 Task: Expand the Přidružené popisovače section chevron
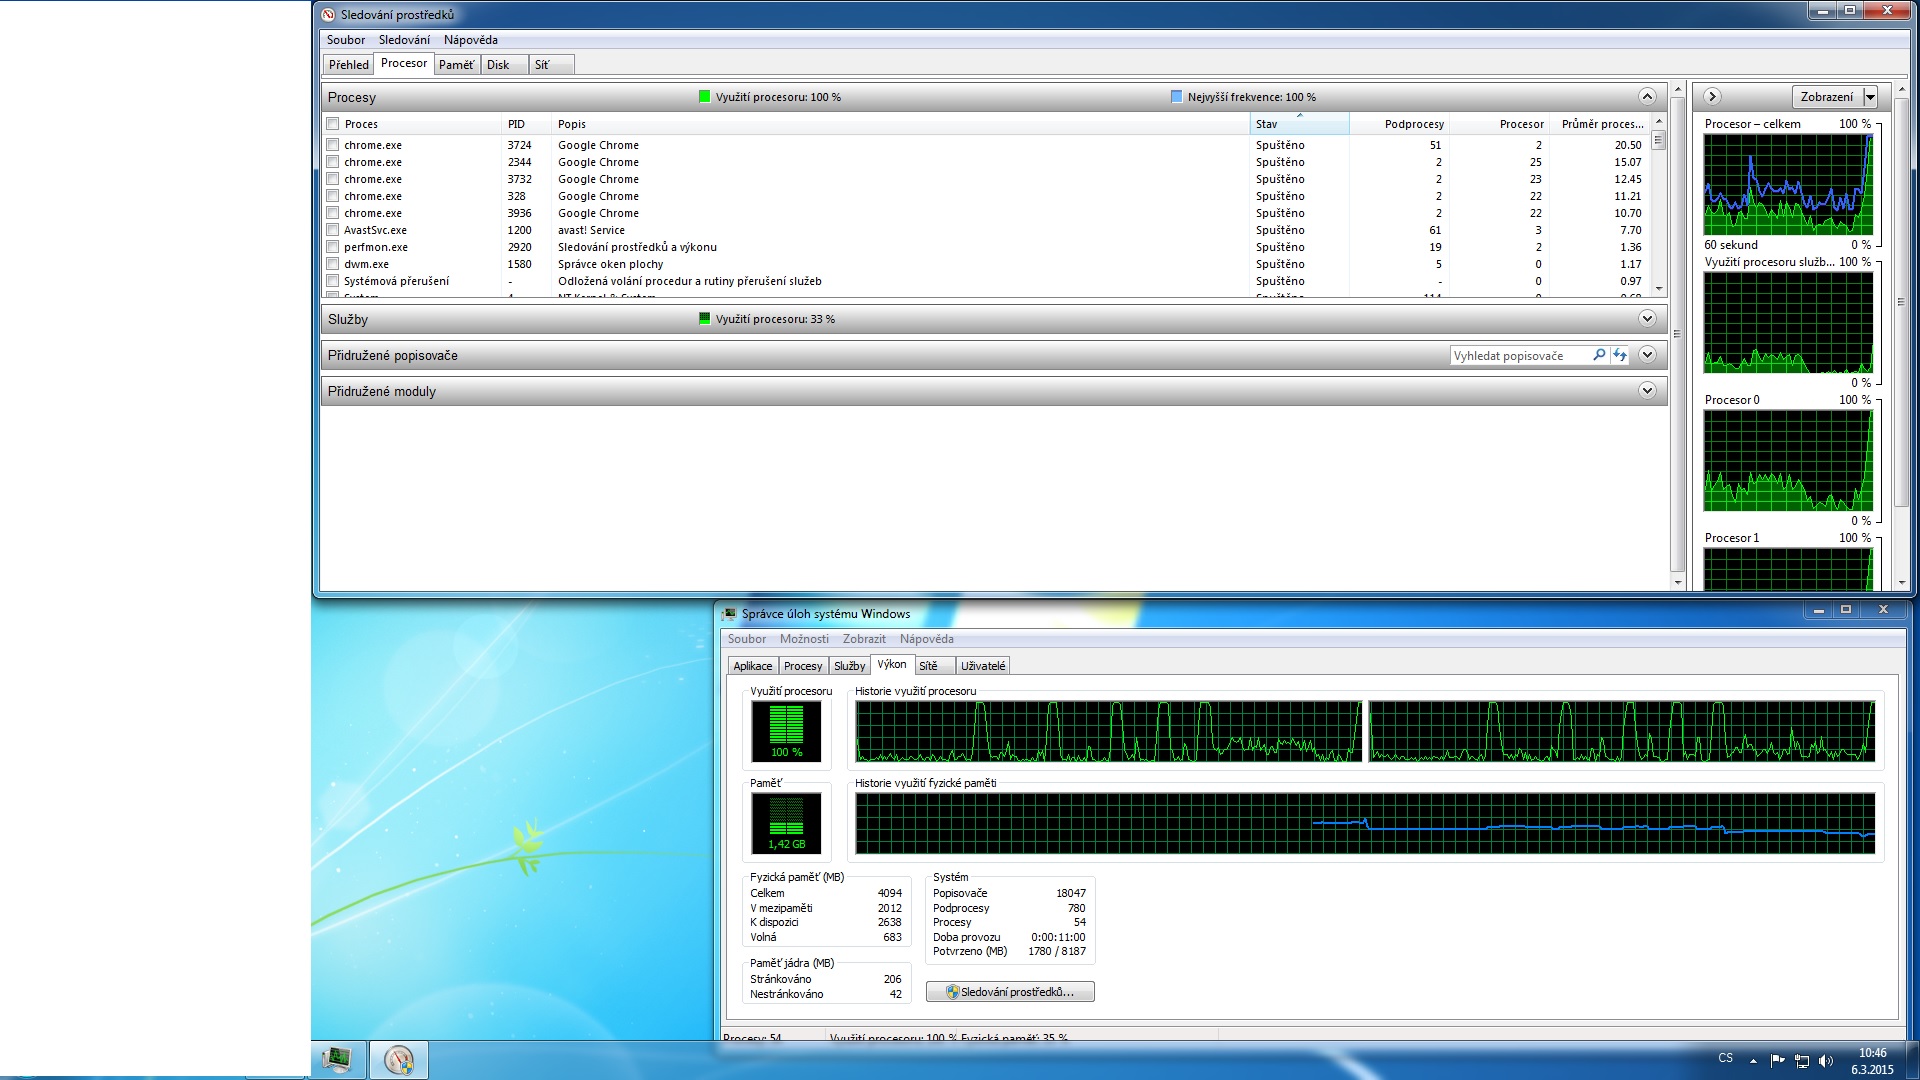[x=1647, y=354]
